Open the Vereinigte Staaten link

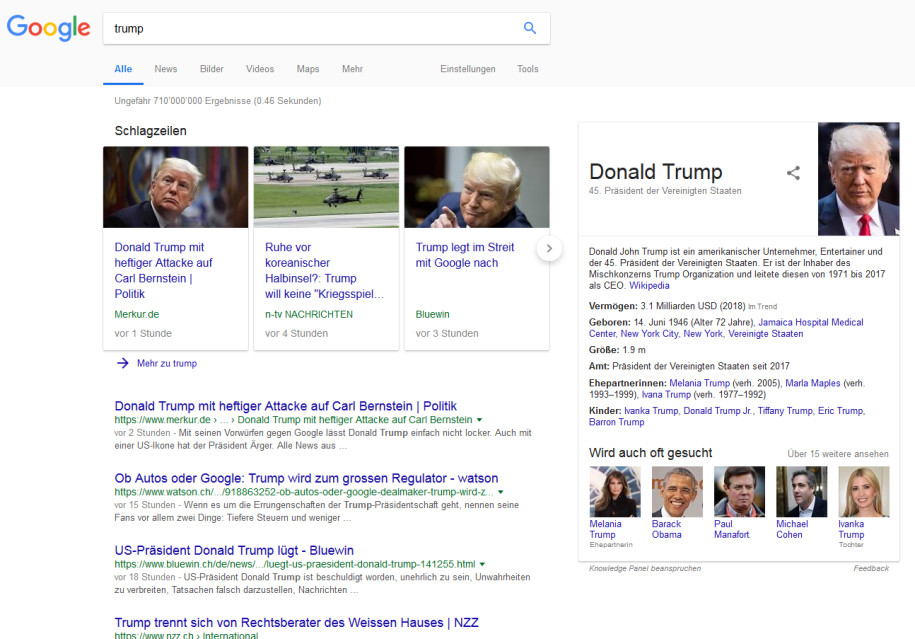(766, 334)
